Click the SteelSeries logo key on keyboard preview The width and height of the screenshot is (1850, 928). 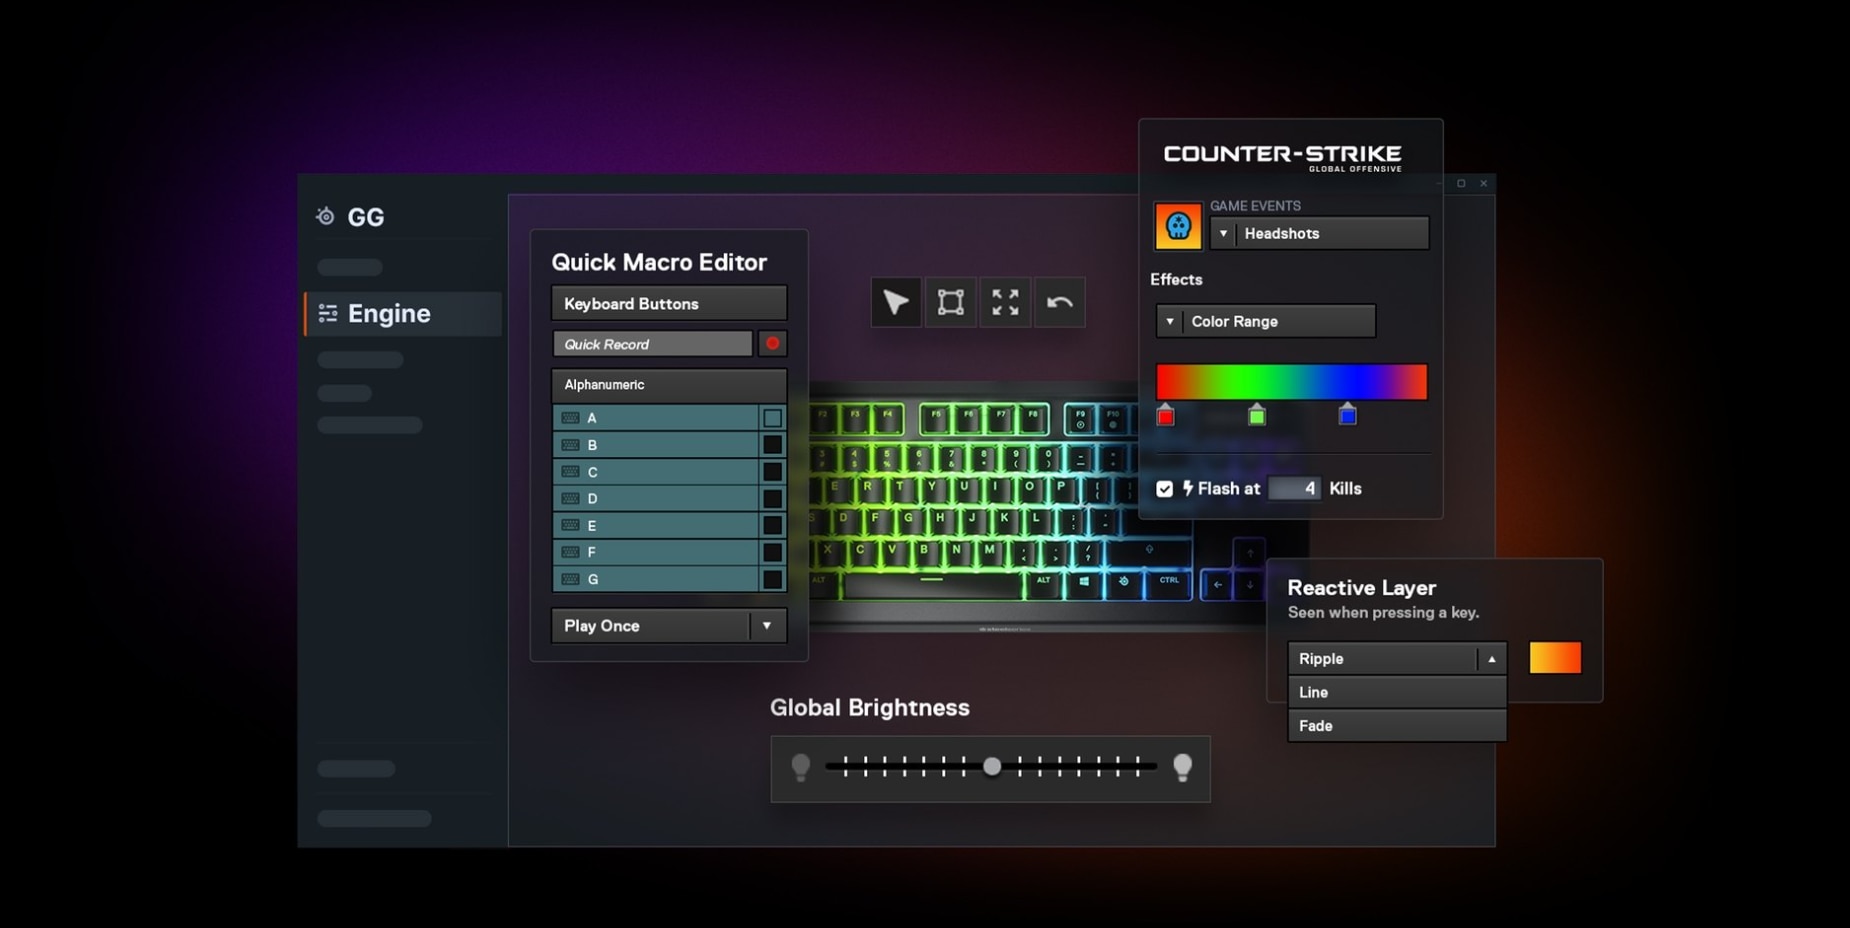(x=1124, y=582)
